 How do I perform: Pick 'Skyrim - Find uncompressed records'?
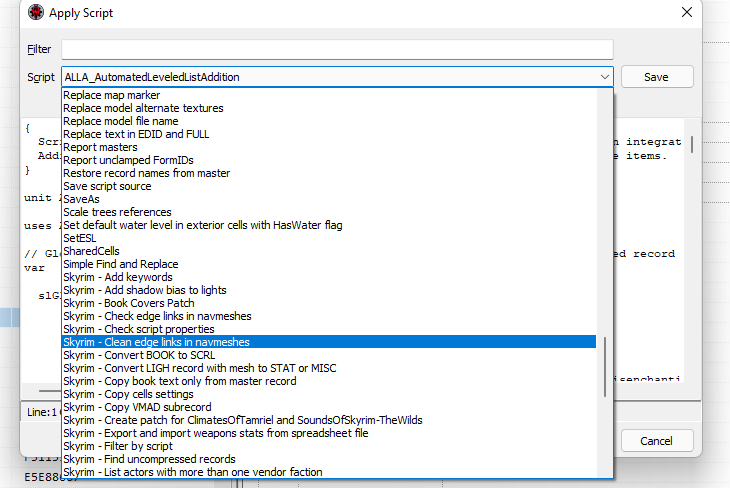coord(329,459)
